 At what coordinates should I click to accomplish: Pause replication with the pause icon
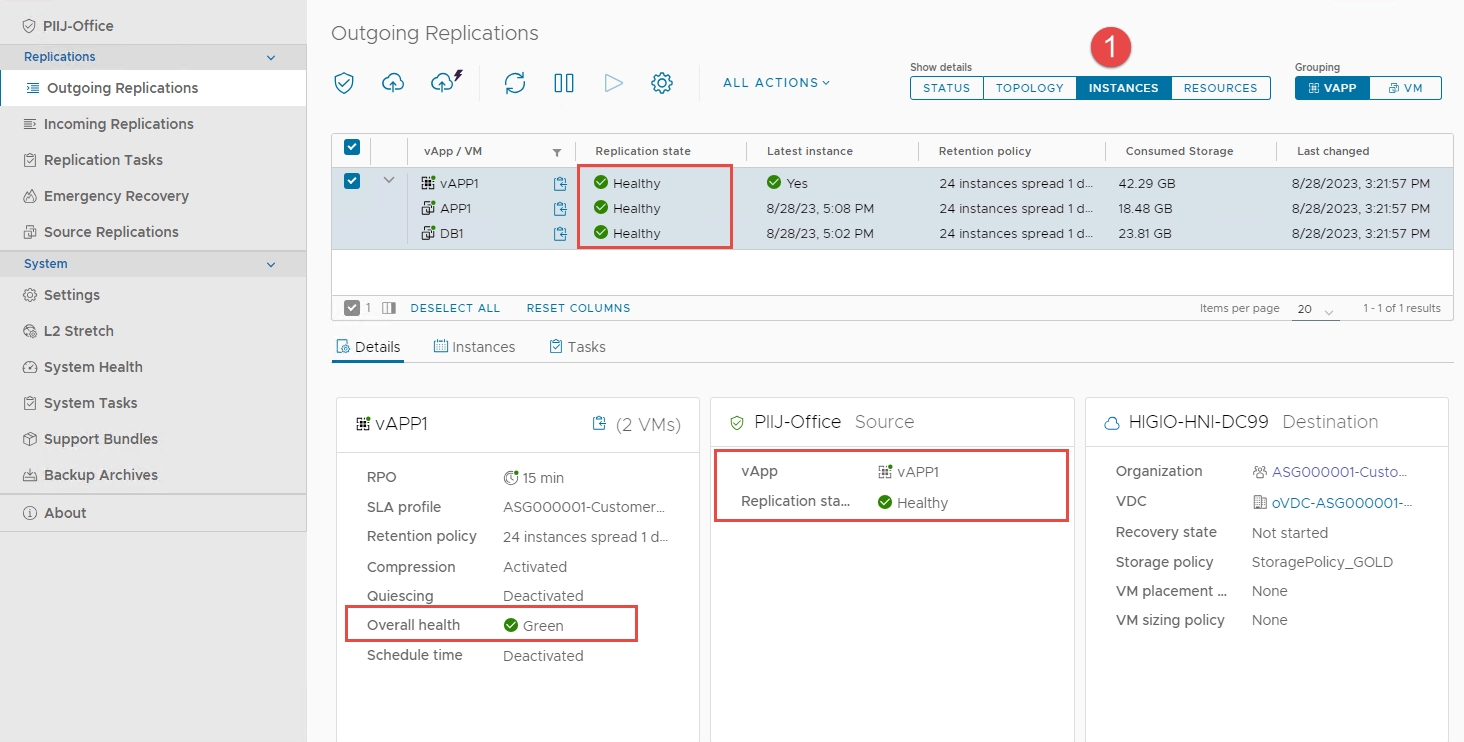tap(564, 83)
